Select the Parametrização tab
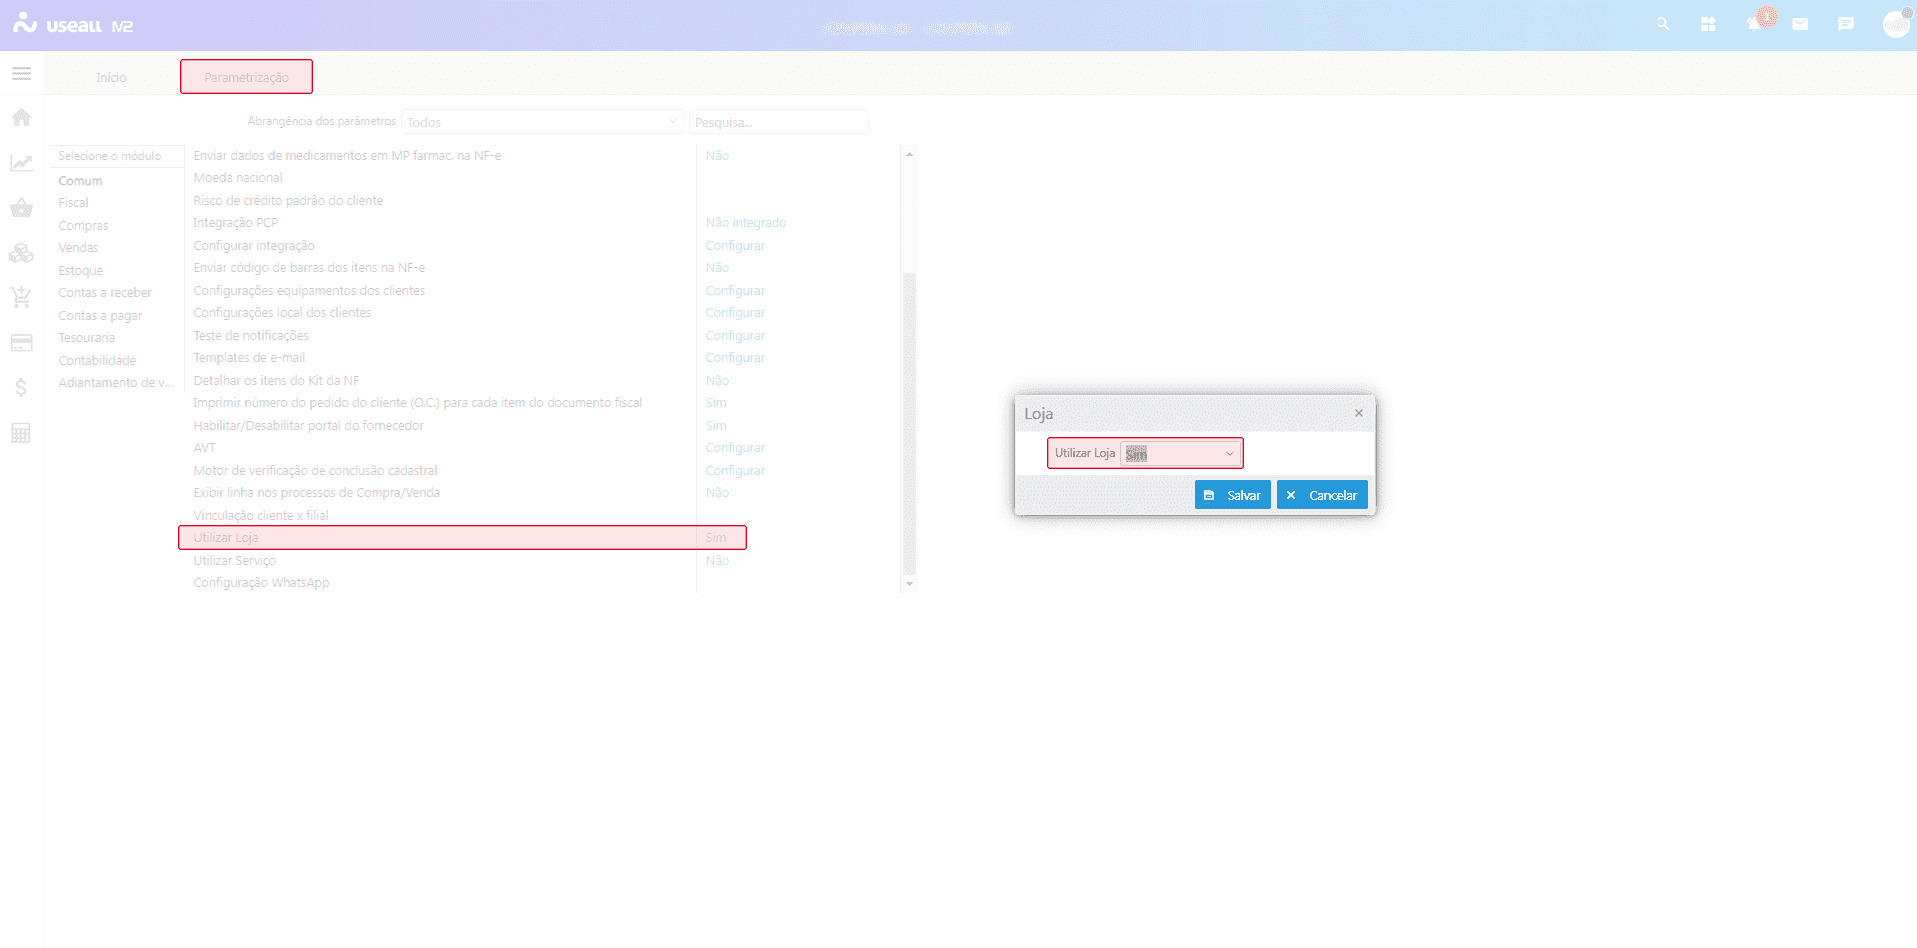Screen dimensions: 1917x948 coord(246,78)
